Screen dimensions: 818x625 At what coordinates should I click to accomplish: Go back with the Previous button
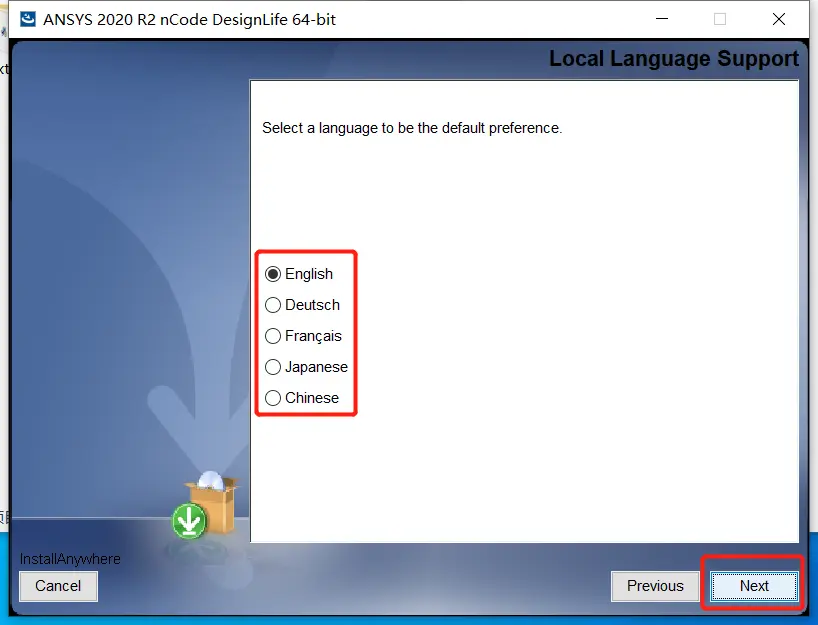point(655,586)
